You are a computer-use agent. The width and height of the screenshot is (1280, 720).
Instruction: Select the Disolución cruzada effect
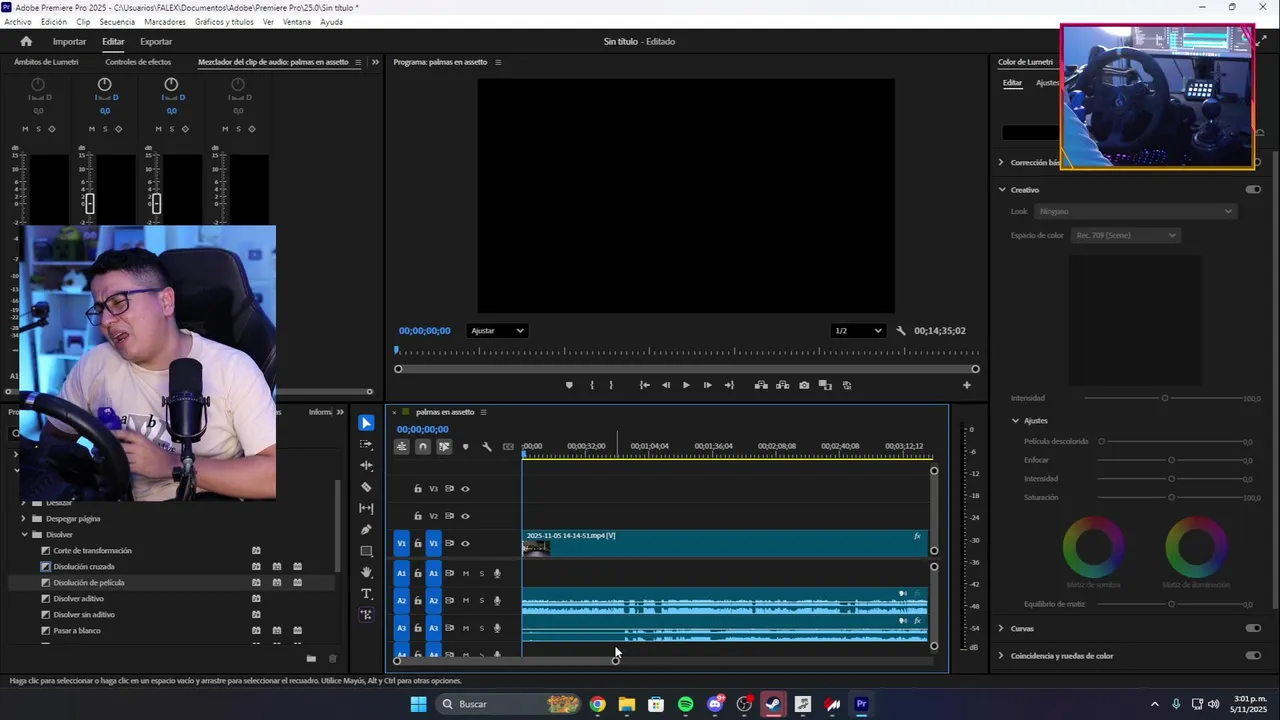[x=84, y=567]
